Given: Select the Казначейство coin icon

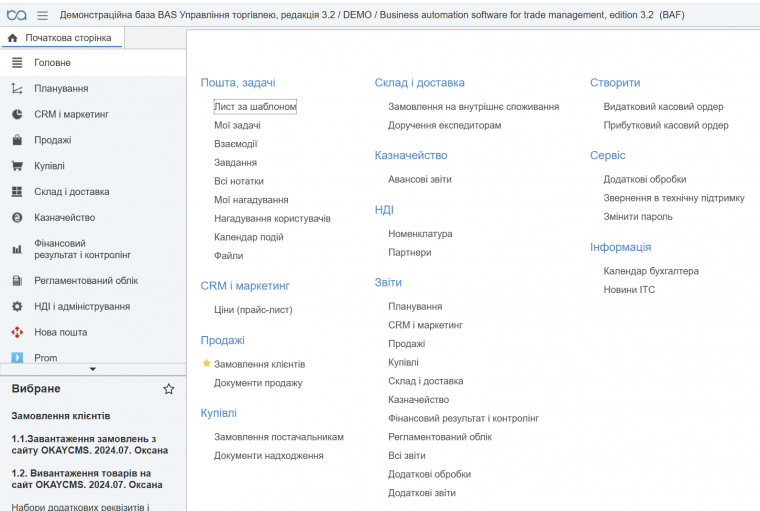Looking at the screenshot, I should click(17, 217).
